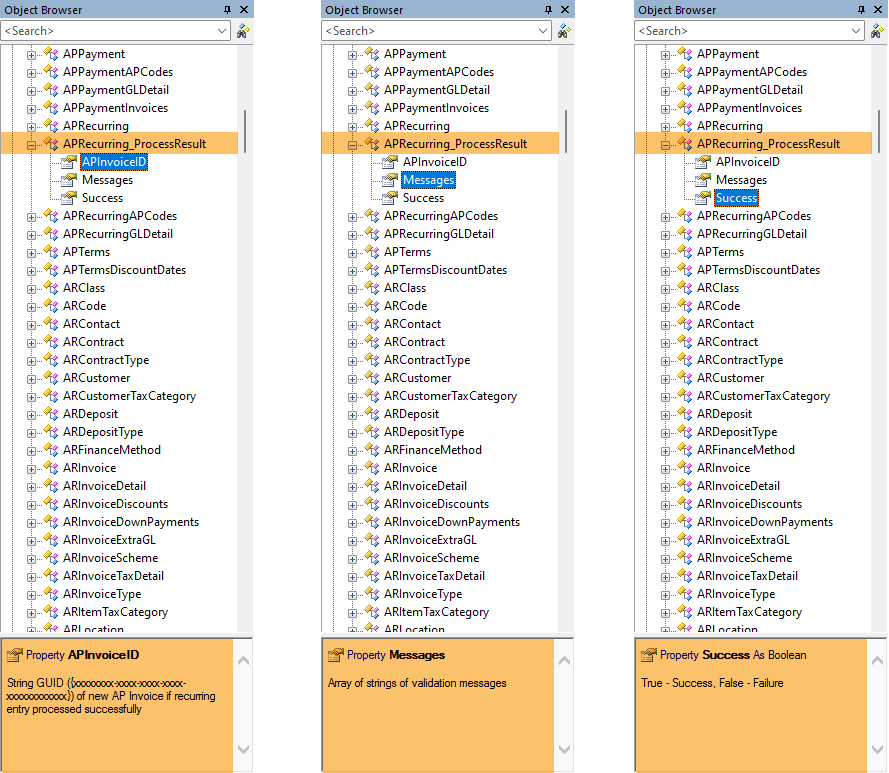This screenshot has width=889, height=773.
Task: Open the search dropdown in left Object Browser
Action: 222,31
